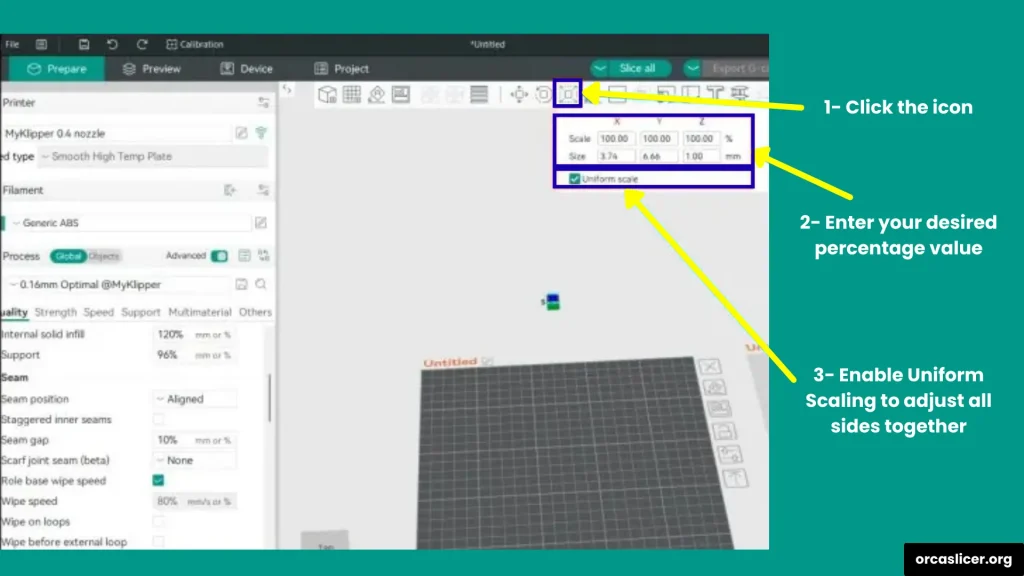Click the Seam gap 10% field
This screenshot has height=576, width=1024.
194,440
